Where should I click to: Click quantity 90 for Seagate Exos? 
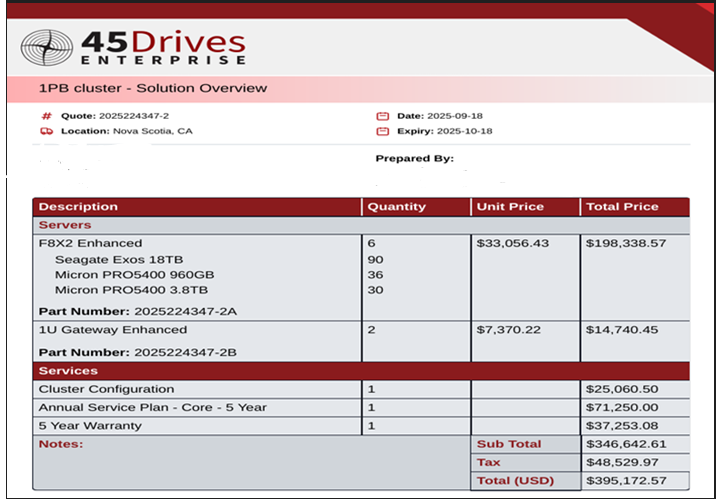click(x=375, y=260)
